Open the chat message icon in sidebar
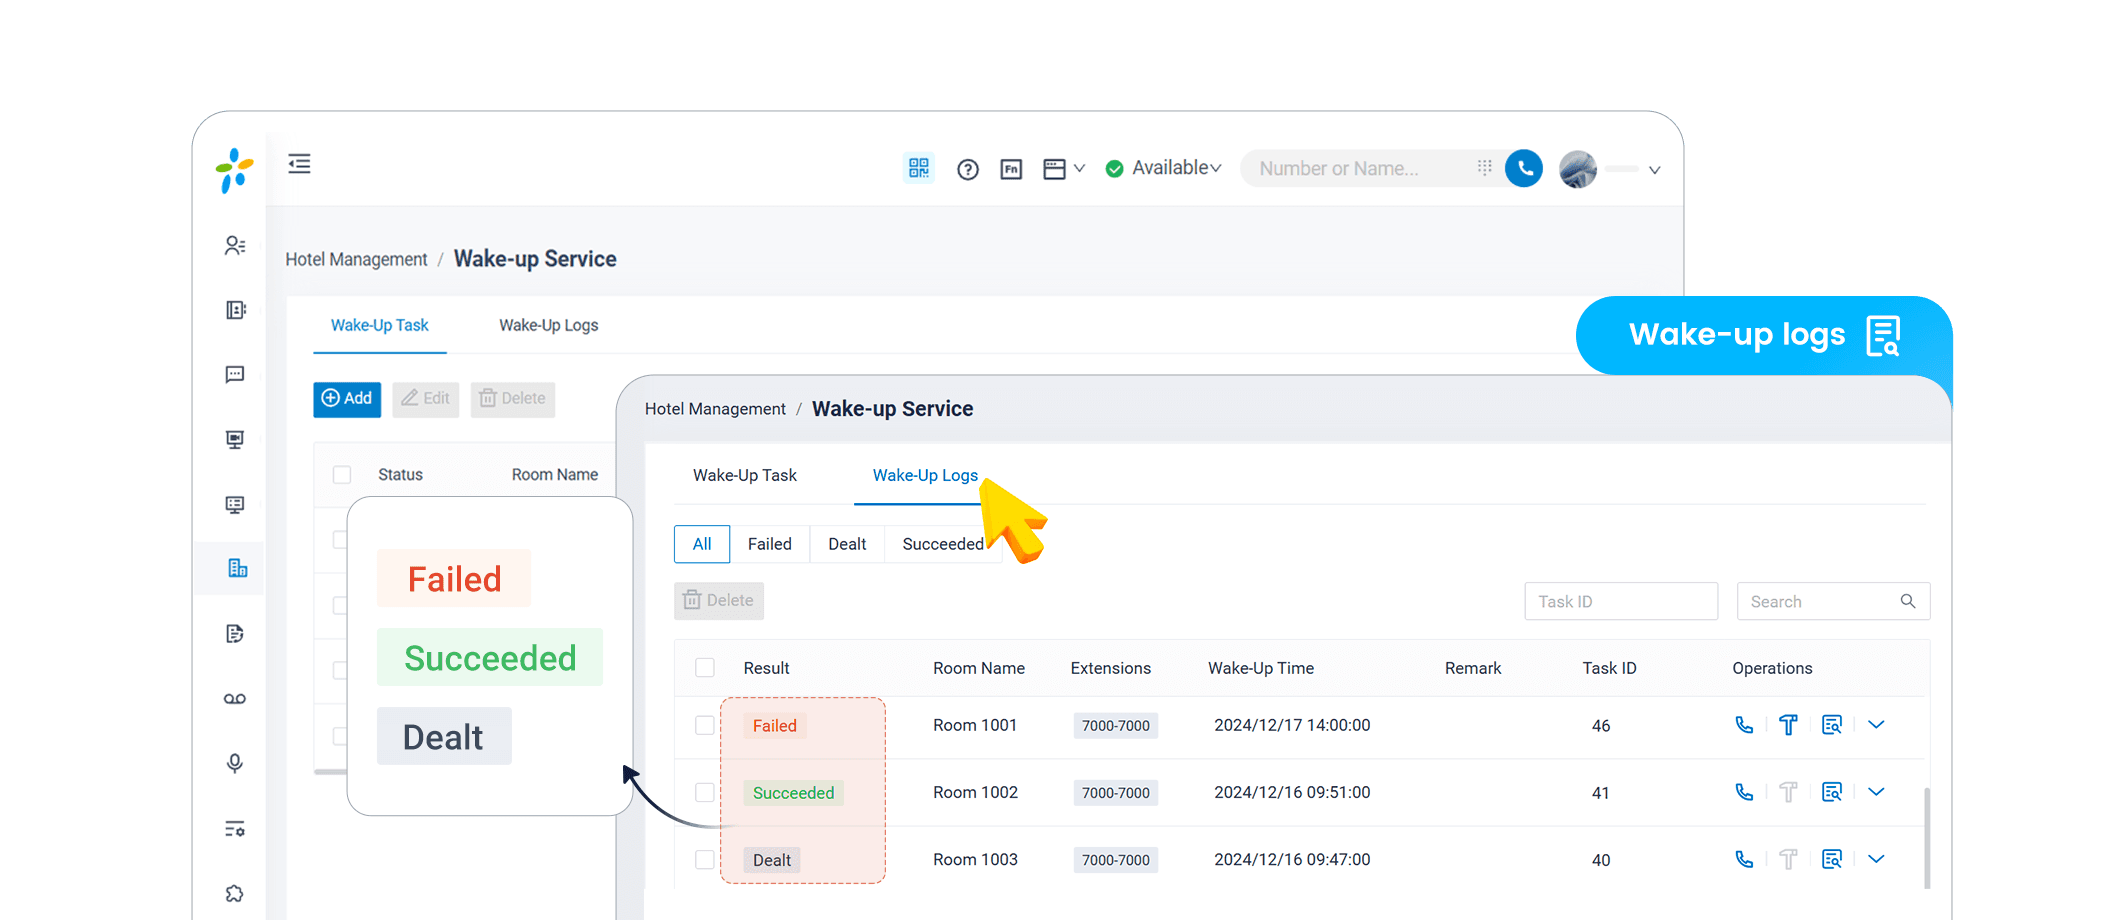This screenshot has width=2127, height=920. point(235,375)
